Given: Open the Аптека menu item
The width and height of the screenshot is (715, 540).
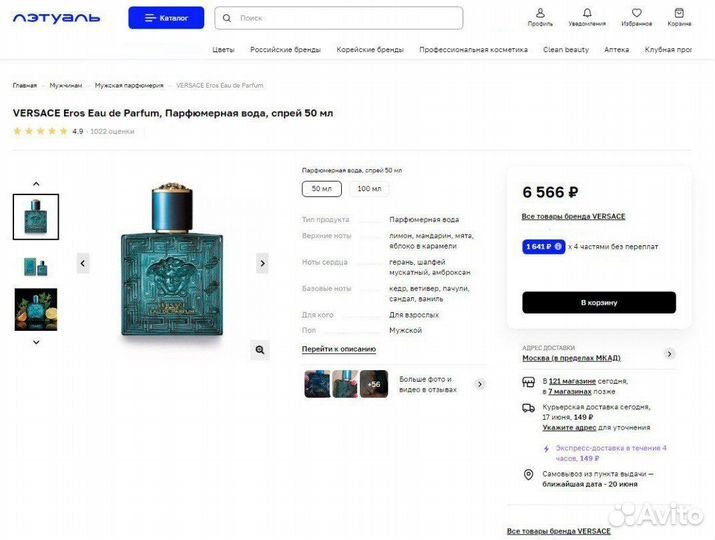Looking at the screenshot, I should tap(617, 49).
